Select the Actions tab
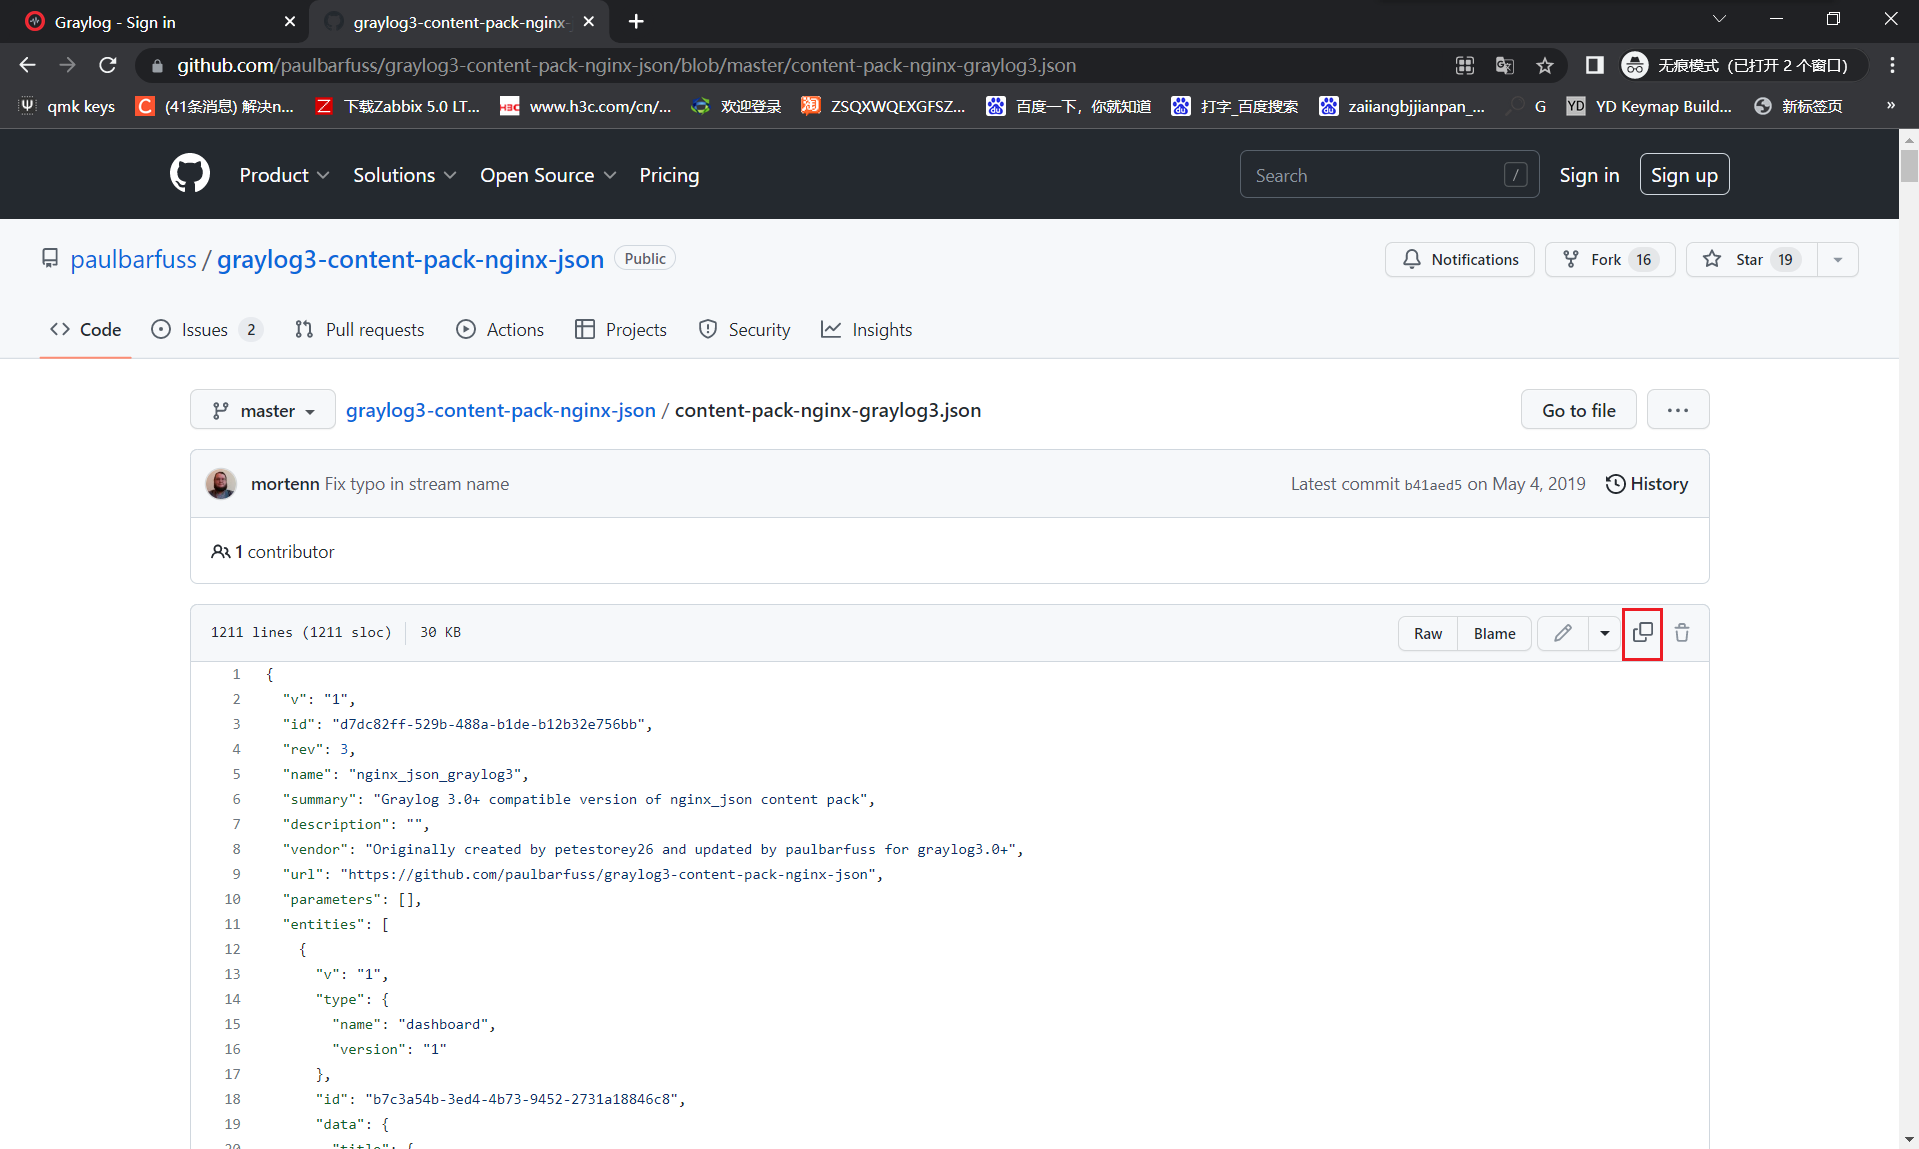The image size is (1919, 1149). [x=500, y=329]
